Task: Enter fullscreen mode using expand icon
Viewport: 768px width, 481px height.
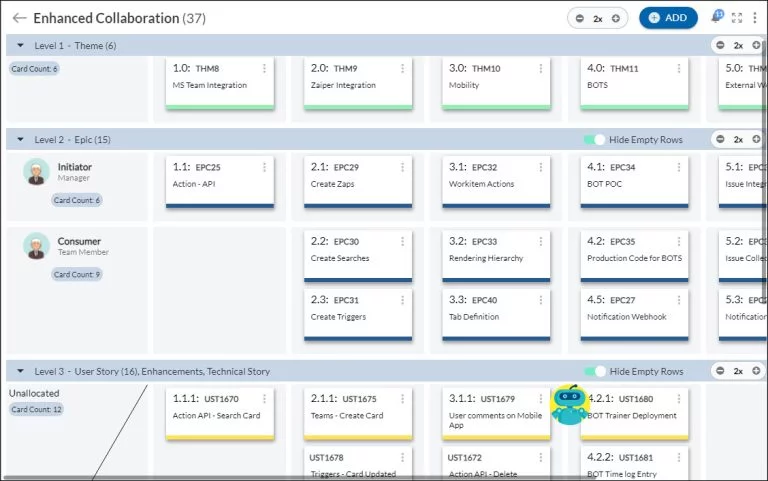Action: tap(737, 18)
